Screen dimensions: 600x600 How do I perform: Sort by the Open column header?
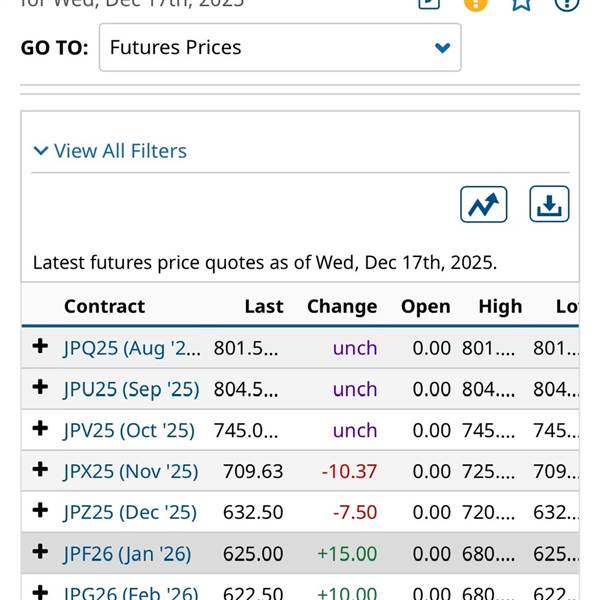coord(426,306)
